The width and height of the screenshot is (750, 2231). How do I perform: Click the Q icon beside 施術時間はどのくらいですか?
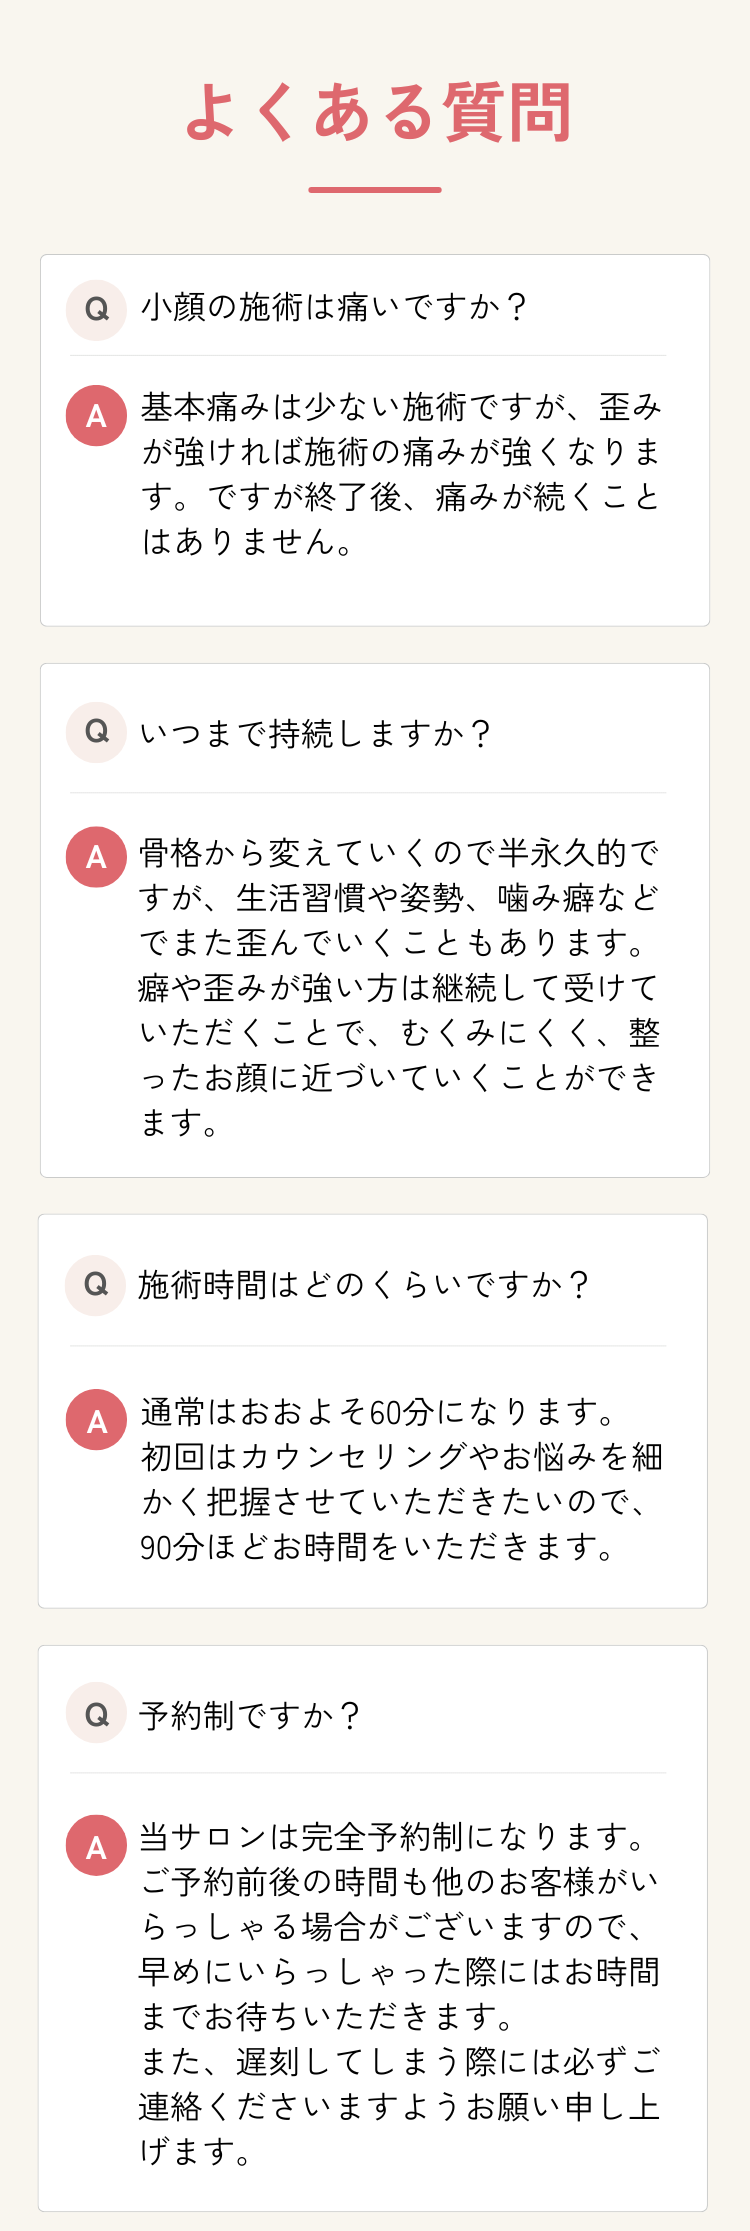(x=96, y=1285)
